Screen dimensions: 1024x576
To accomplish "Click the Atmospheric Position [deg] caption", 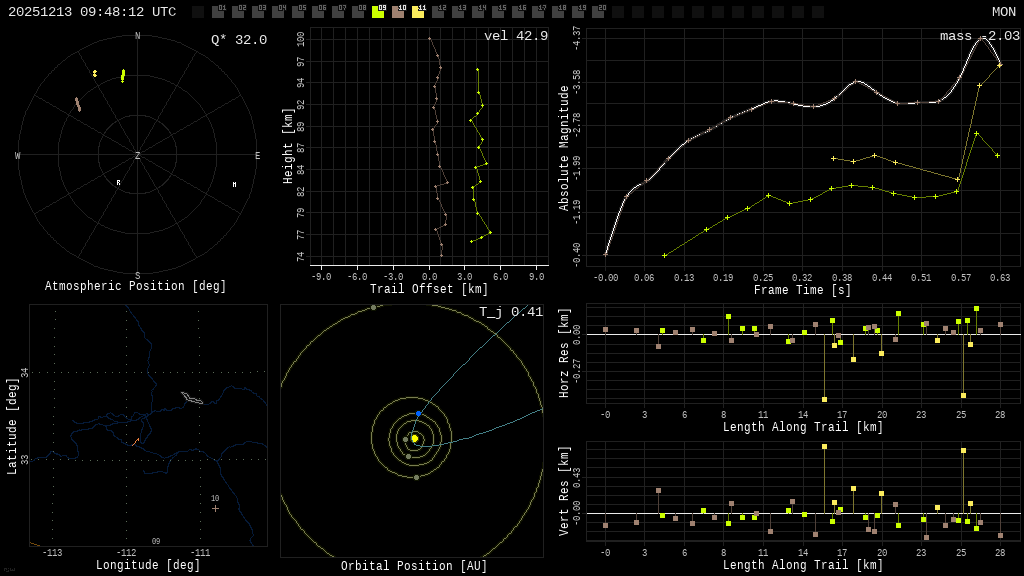I will [x=136, y=286].
